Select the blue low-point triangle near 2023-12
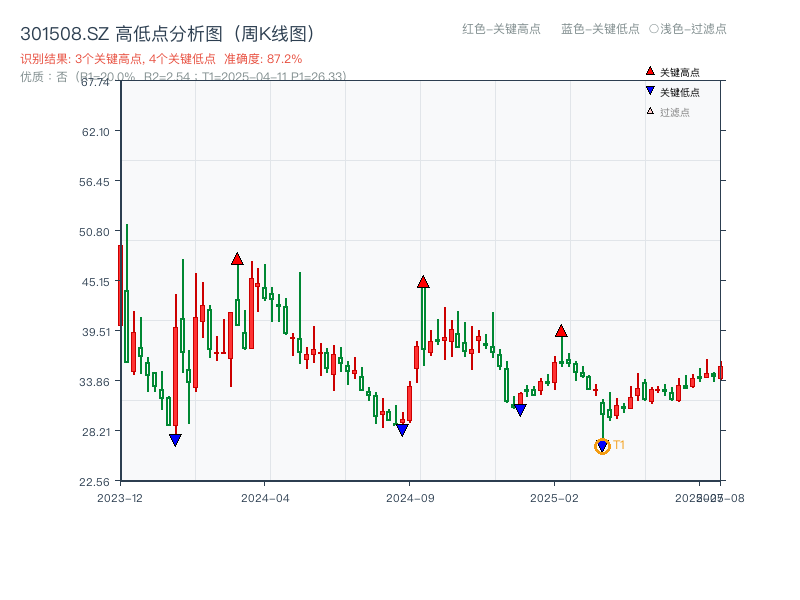 coord(176,439)
